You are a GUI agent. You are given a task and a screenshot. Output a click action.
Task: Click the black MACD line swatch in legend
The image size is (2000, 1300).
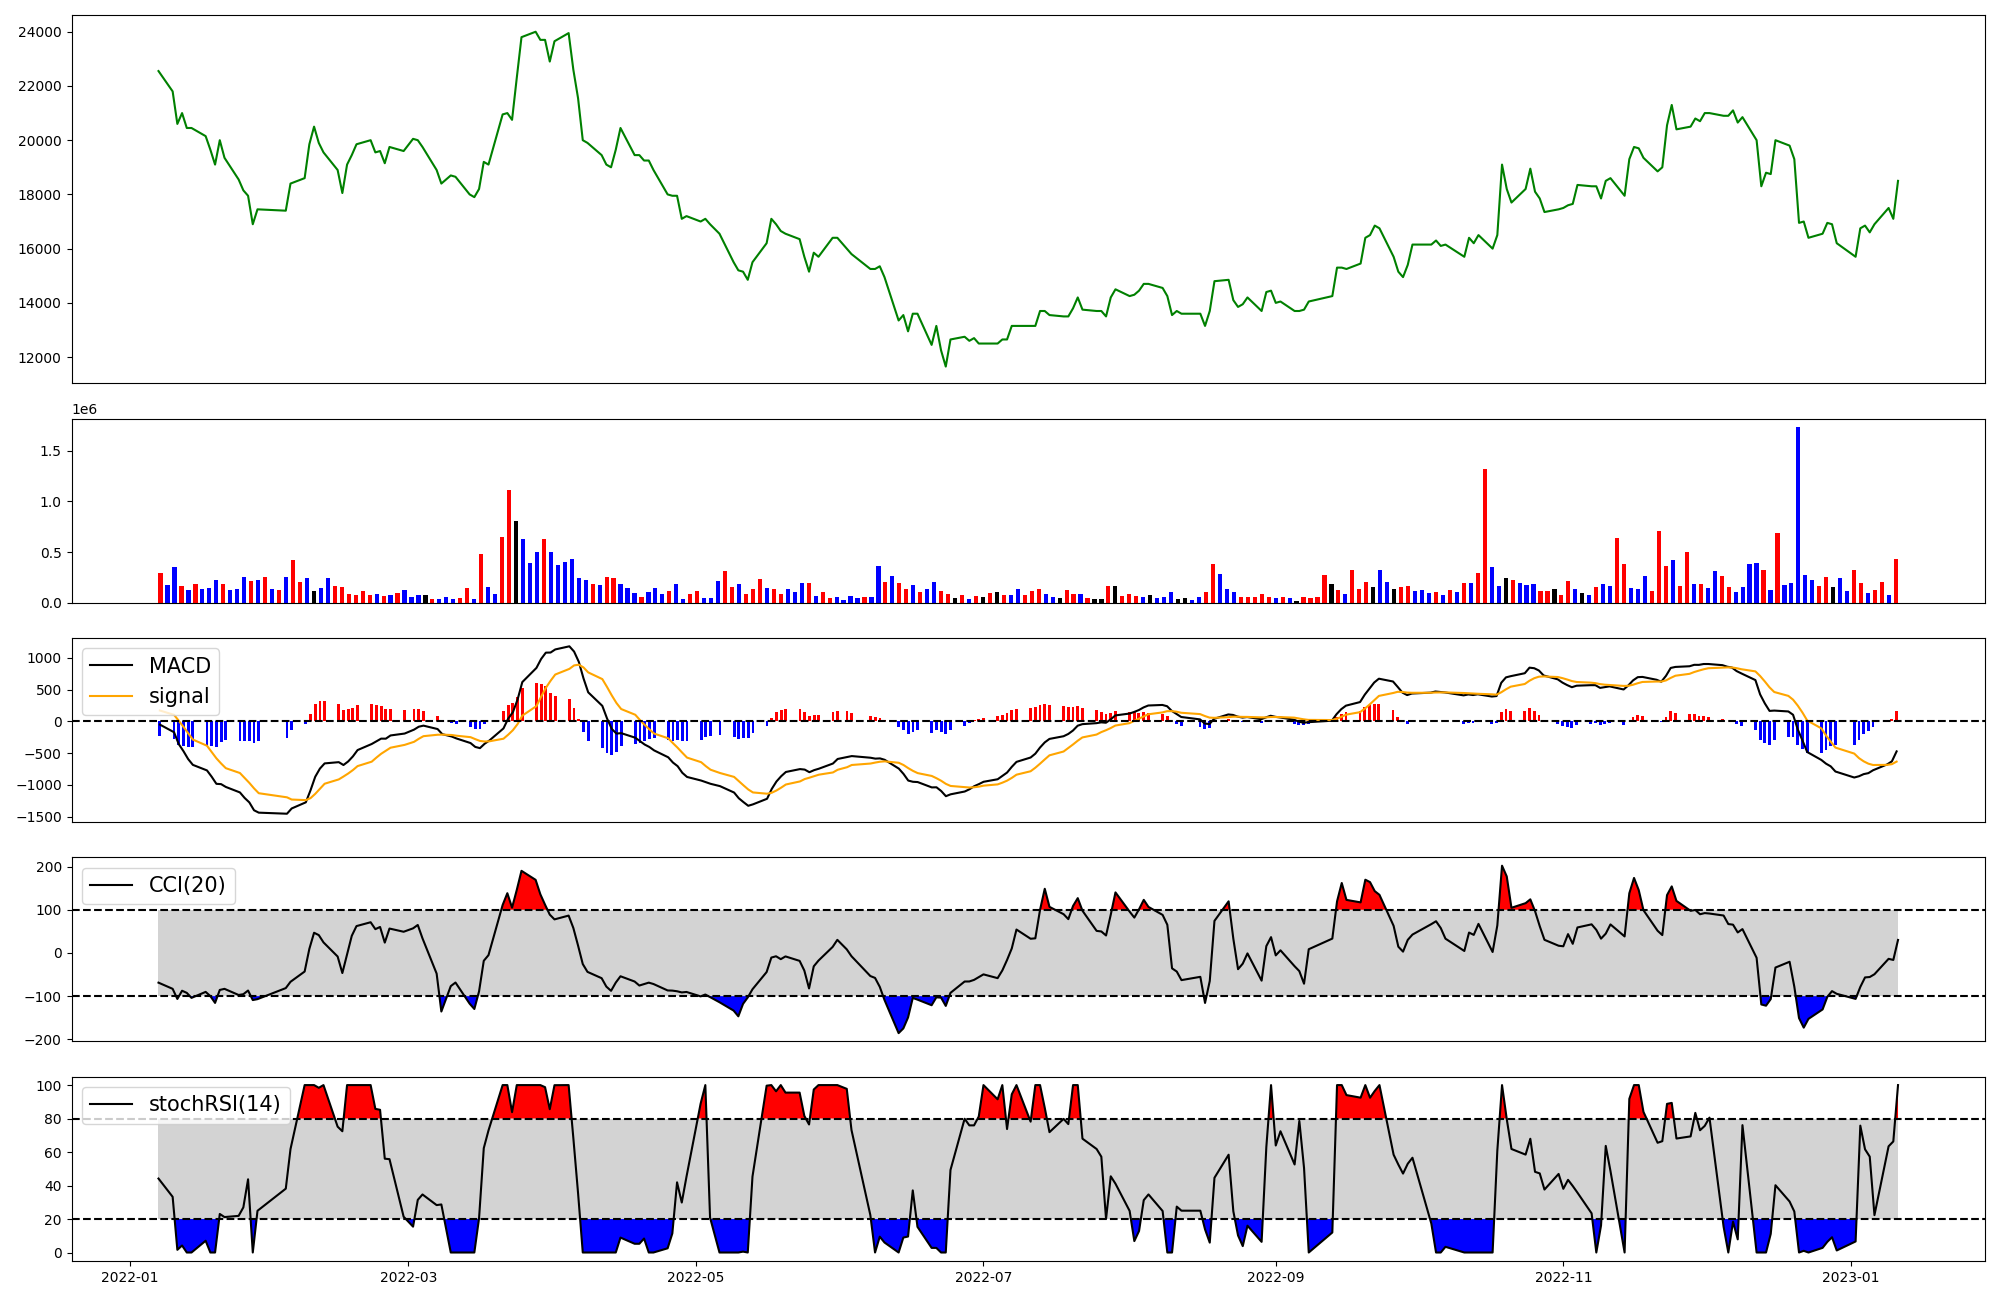click(109, 666)
